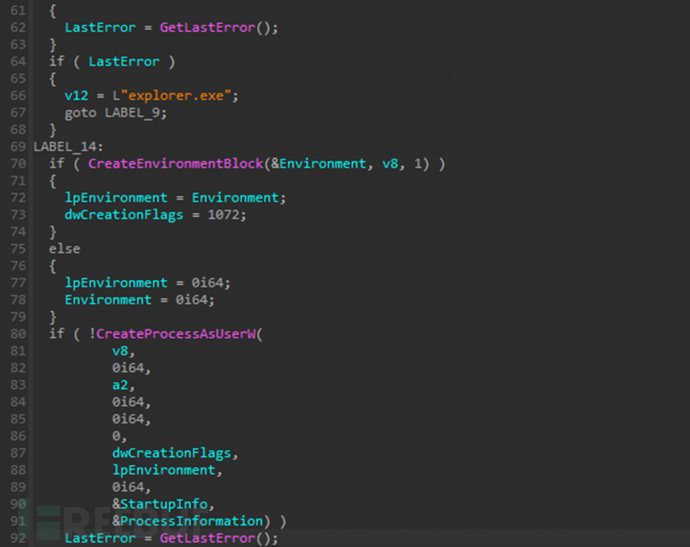Click the else keyword on line 75
The width and height of the screenshot is (690, 547).
point(64,248)
